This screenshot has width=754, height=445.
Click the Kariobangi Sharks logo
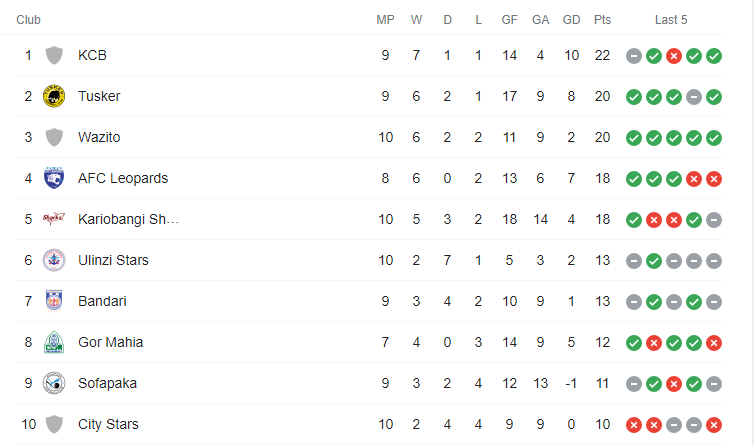[54, 219]
